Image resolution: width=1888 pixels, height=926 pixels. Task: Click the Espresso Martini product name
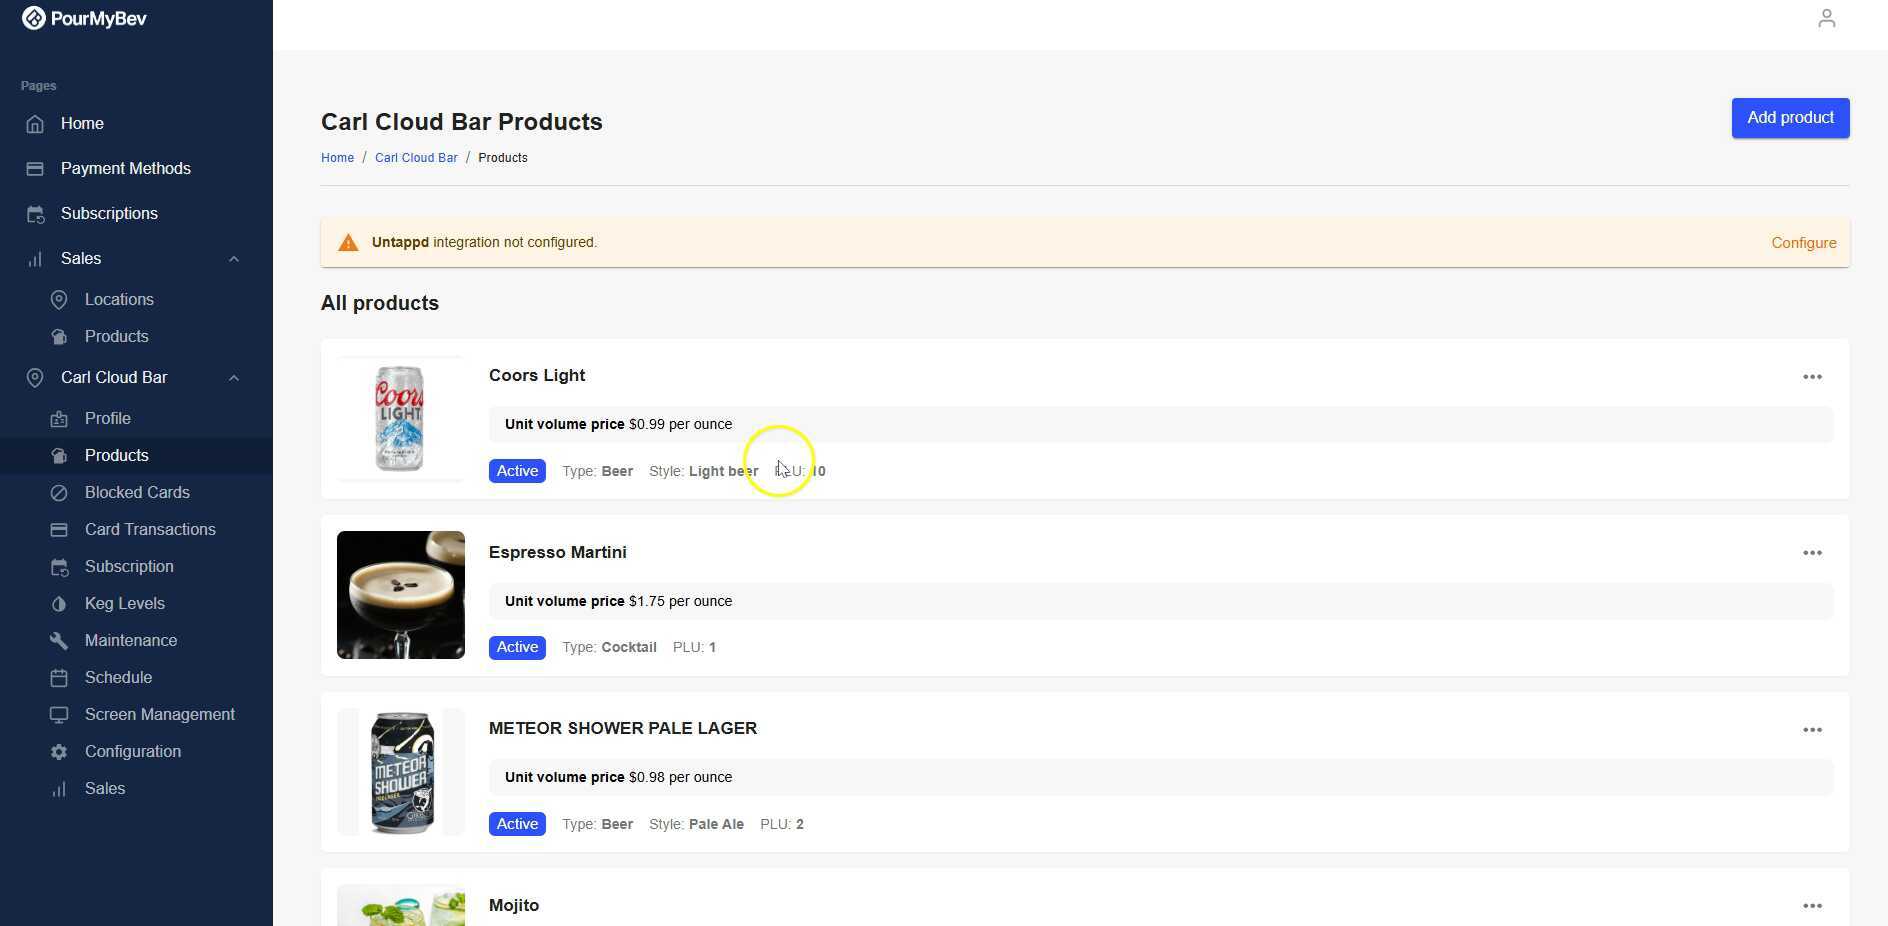pos(557,553)
